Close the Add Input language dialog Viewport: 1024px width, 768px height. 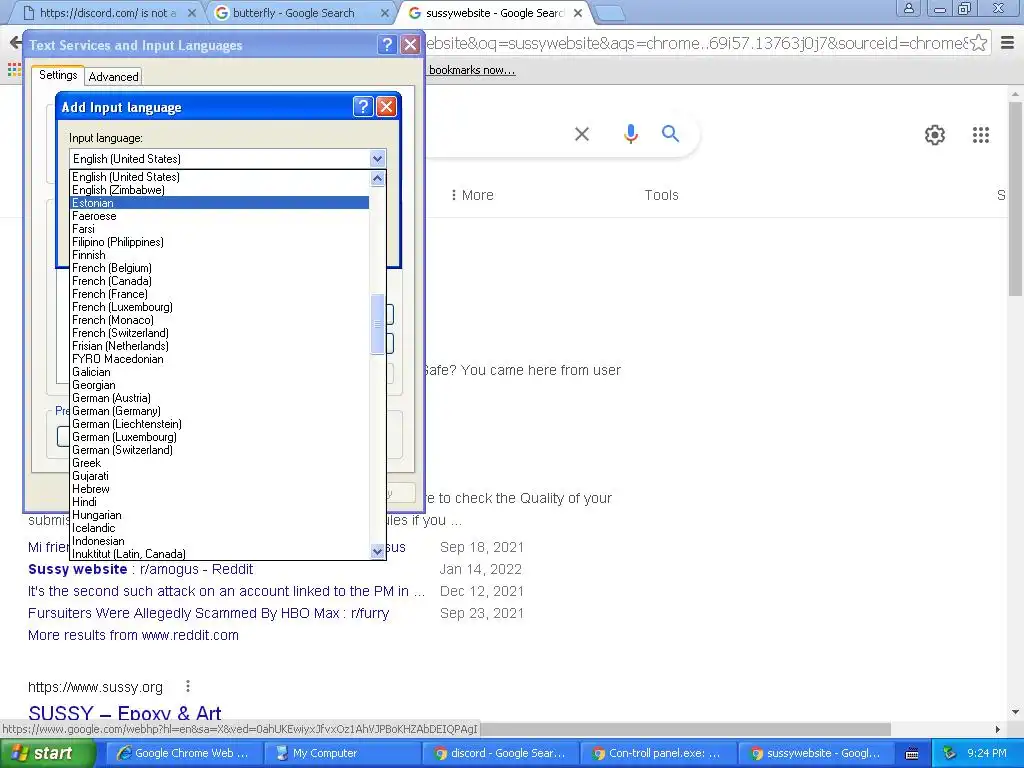pyautogui.click(x=386, y=106)
